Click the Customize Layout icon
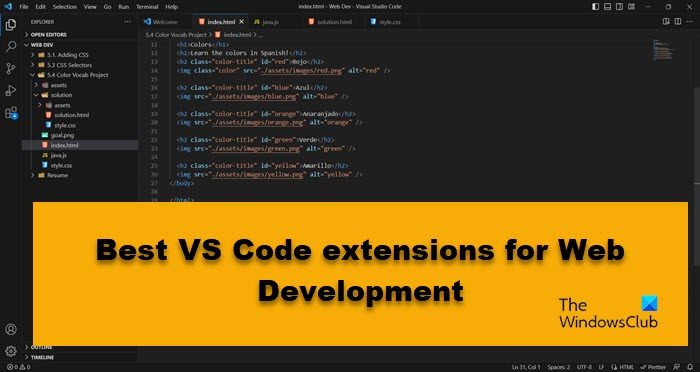The width and height of the screenshot is (700, 372). 631,7
